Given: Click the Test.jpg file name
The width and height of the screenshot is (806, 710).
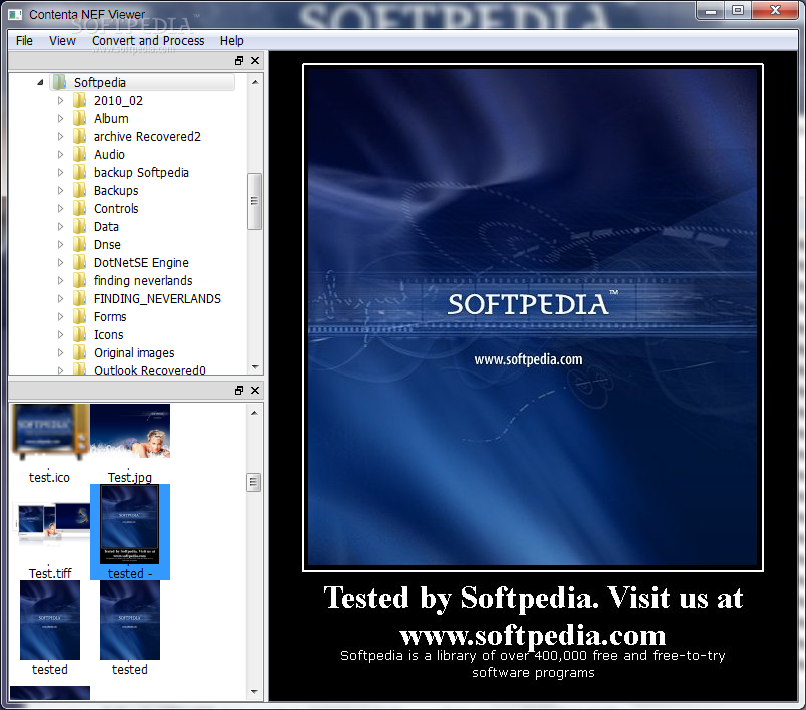Looking at the screenshot, I should 130,477.
